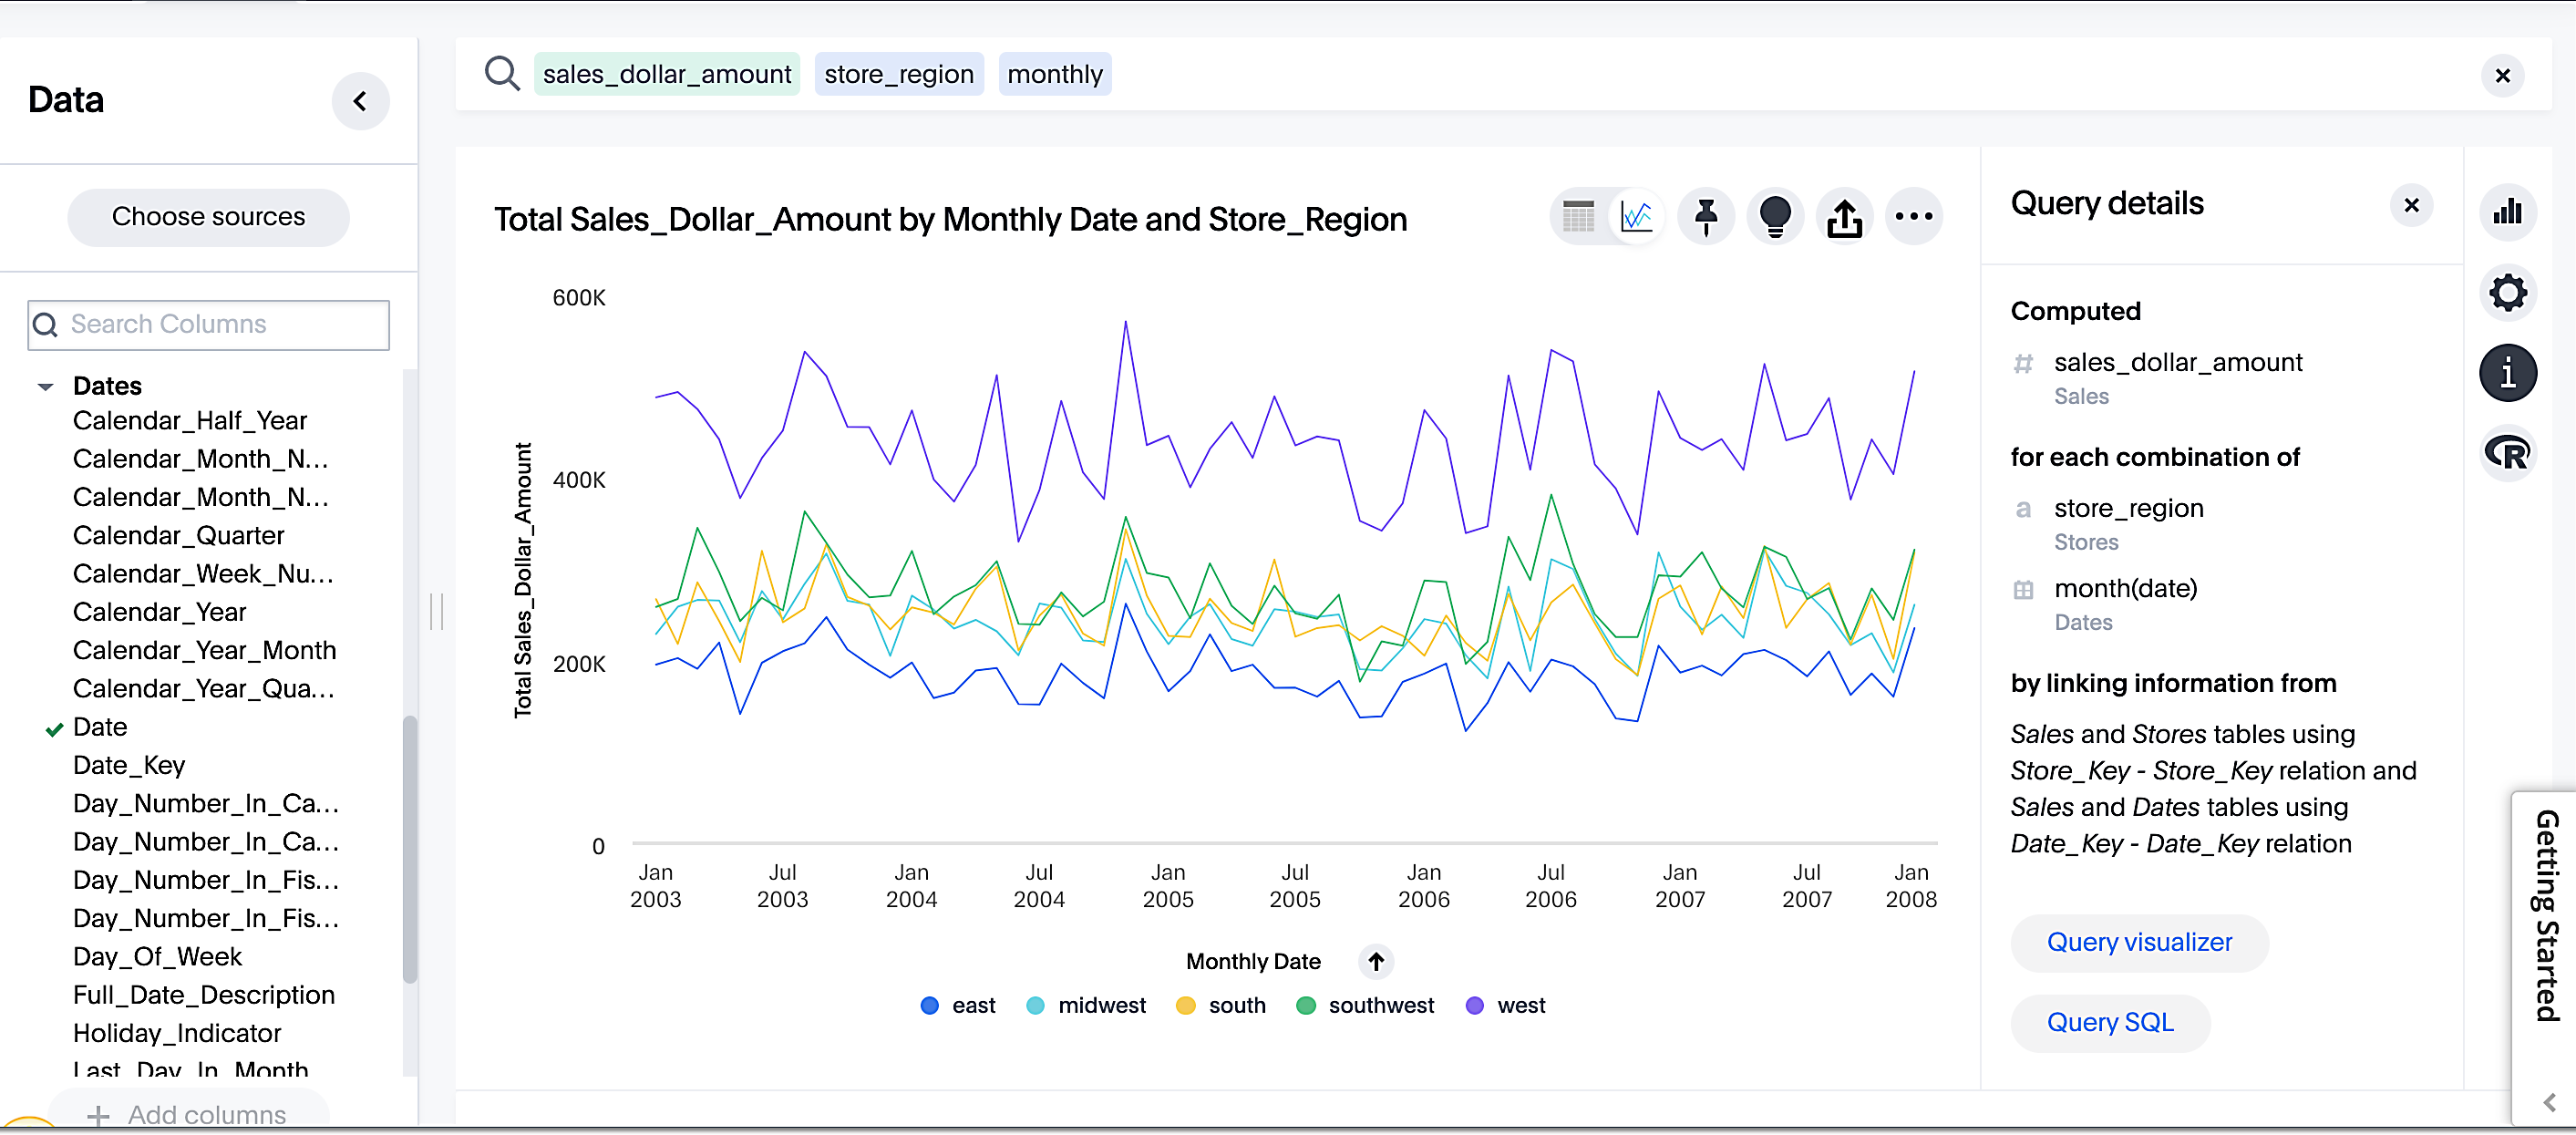Open SpotIQ lightbulb insights

1775,216
